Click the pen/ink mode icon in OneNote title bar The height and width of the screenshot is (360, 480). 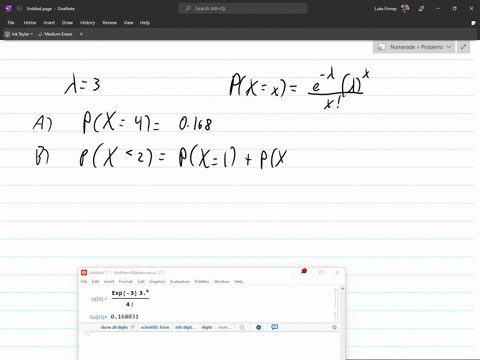tap(421, 9)
